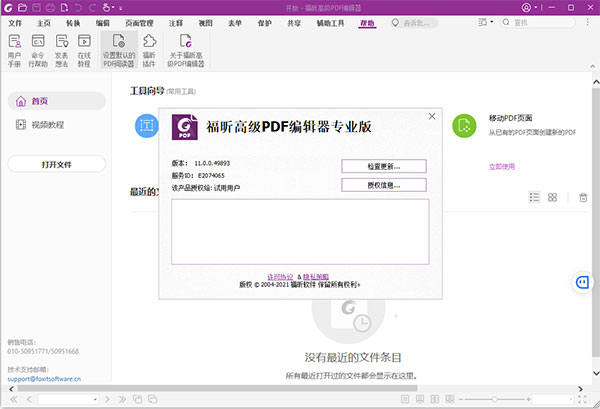Click the zoom out minus button

[x=461, y=399]
